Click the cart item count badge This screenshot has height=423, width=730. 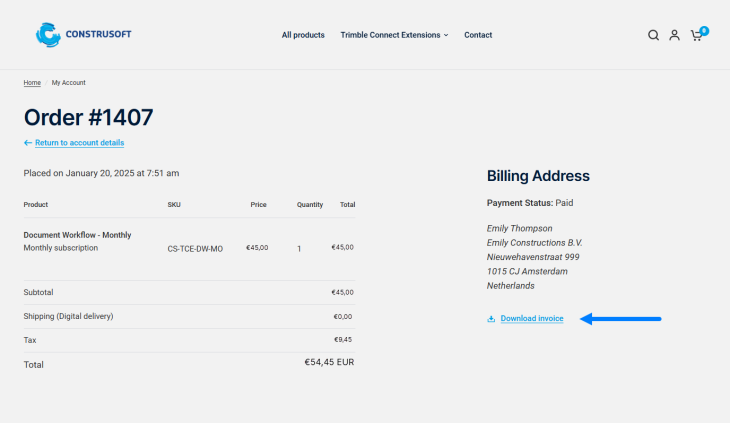pyautogui.click(x=704, y=30)
